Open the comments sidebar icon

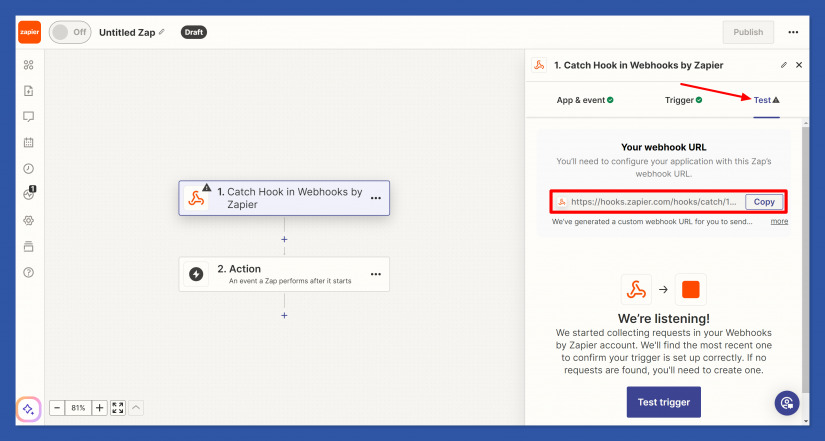coord(29,116)
